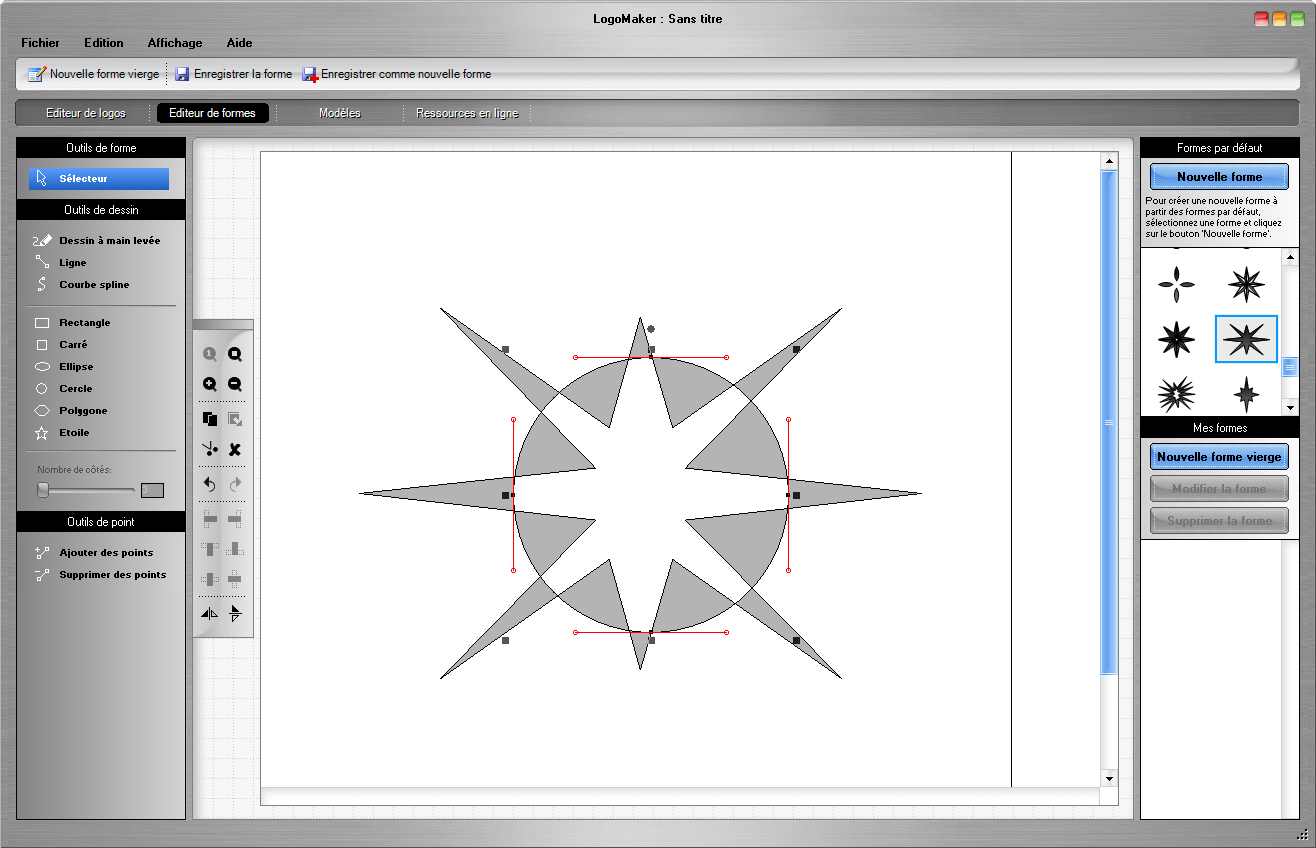Click the zoom to fit icon

click(x=235, y=354)
